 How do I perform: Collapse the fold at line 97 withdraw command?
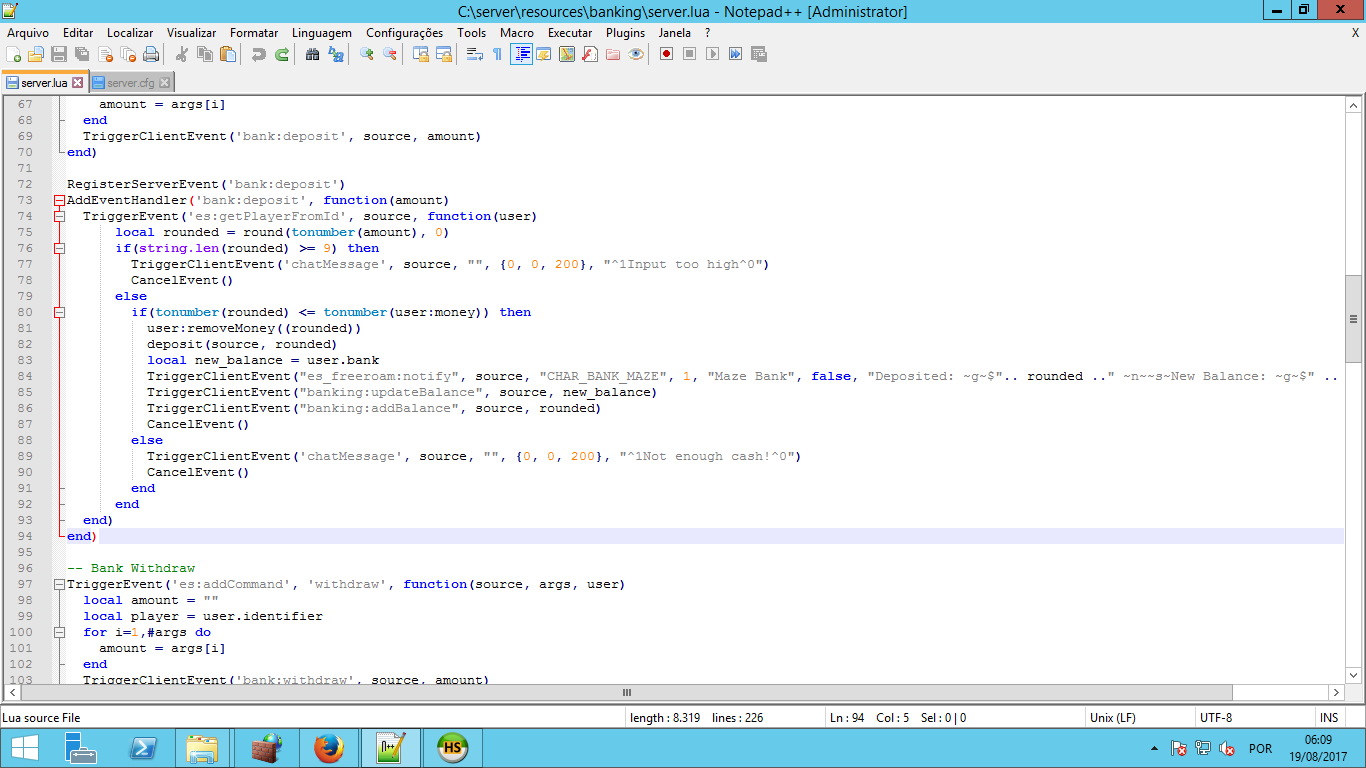(59, 584)
